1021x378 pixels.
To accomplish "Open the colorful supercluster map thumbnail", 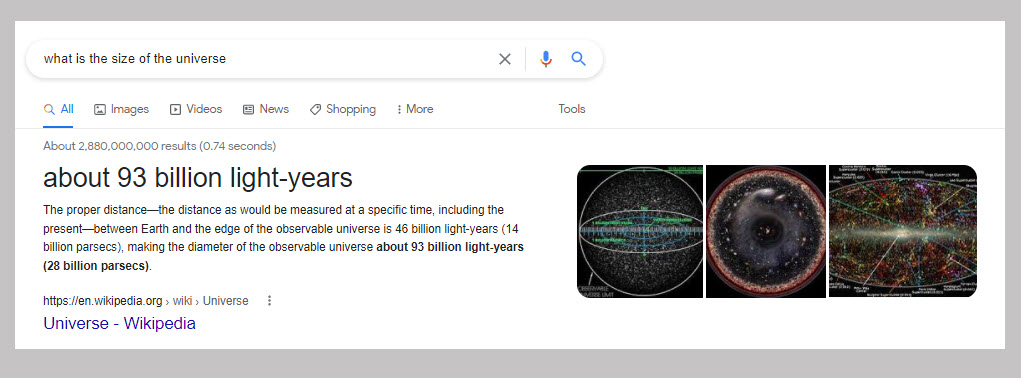I will [902, 232].
